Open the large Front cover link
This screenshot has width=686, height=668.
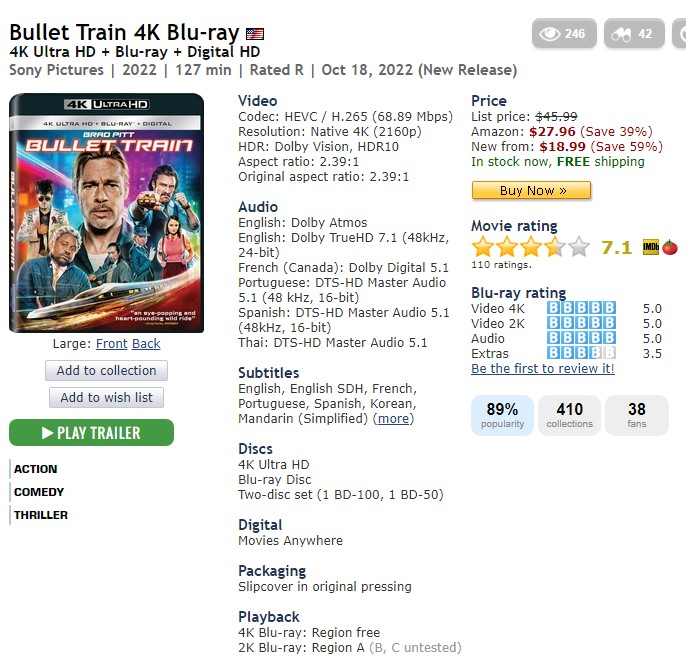tap(112, 344)
